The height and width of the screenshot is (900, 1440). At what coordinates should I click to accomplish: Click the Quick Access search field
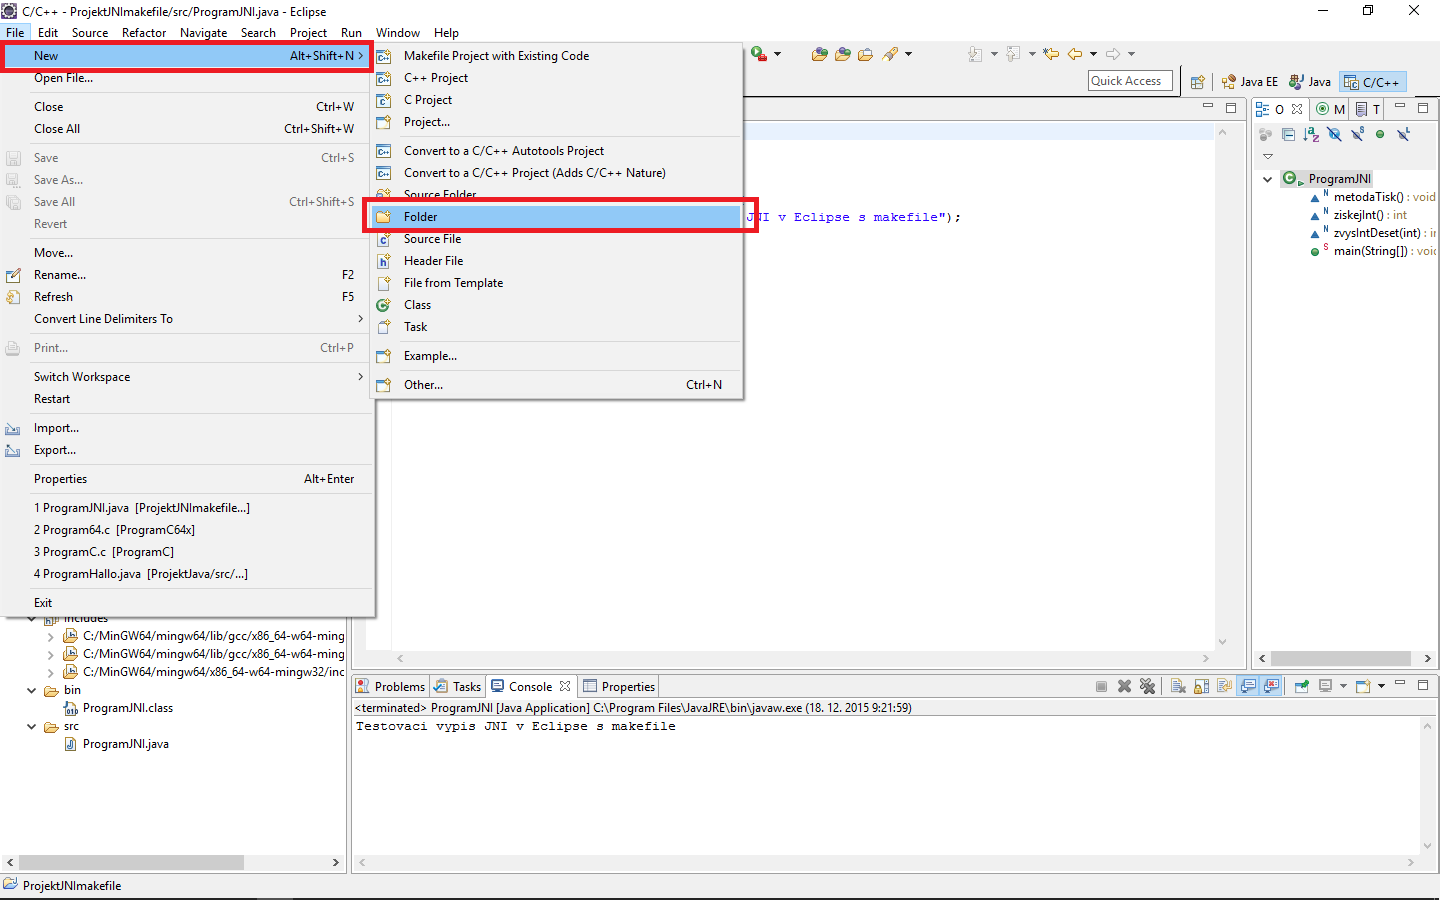click(1129, 81)
